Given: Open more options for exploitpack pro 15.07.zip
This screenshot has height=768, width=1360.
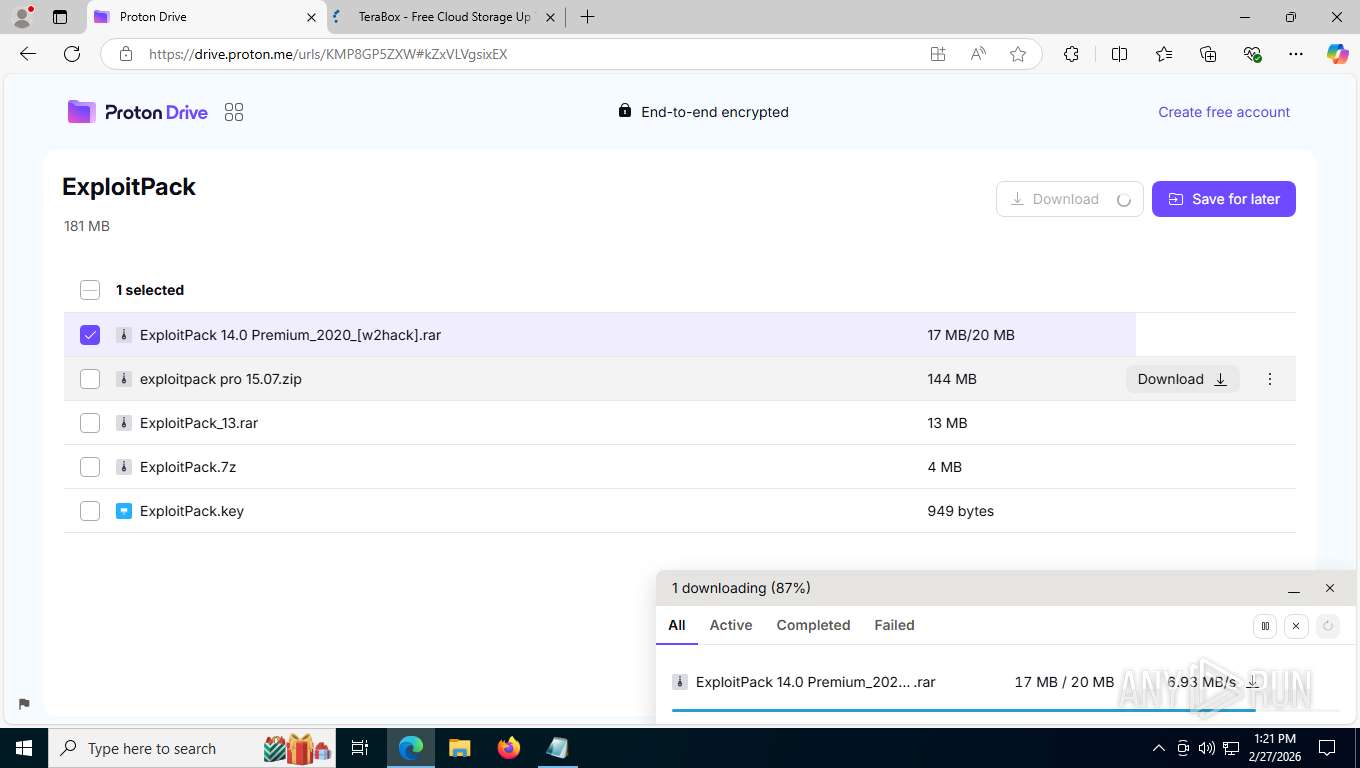Looking at the screenshot, I should [1270, 379].
